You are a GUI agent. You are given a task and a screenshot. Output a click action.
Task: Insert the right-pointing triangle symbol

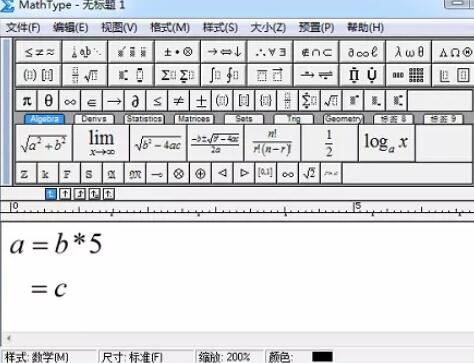point(244,173)
